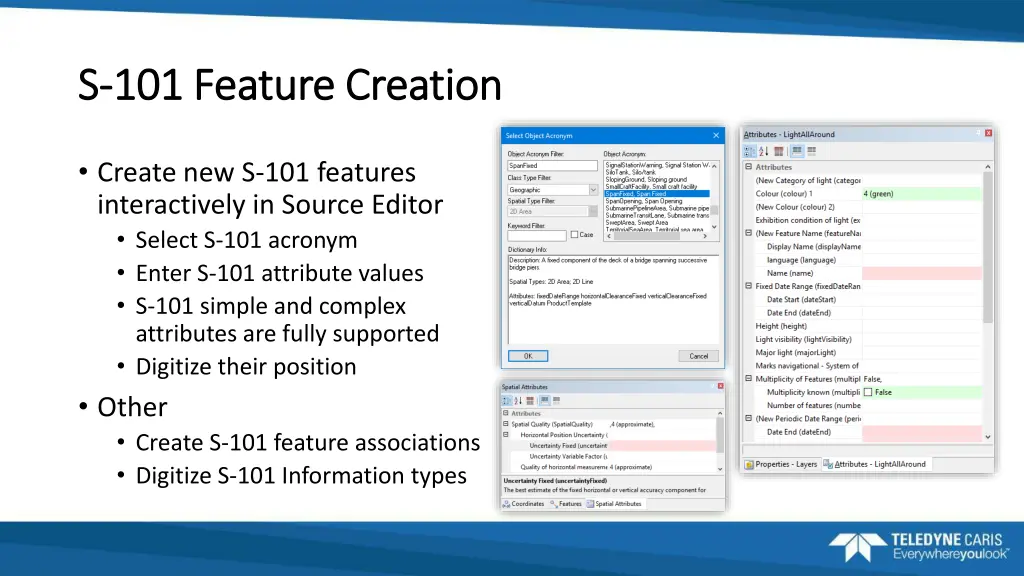Click green Colour 1 value cell

point(921,194)
